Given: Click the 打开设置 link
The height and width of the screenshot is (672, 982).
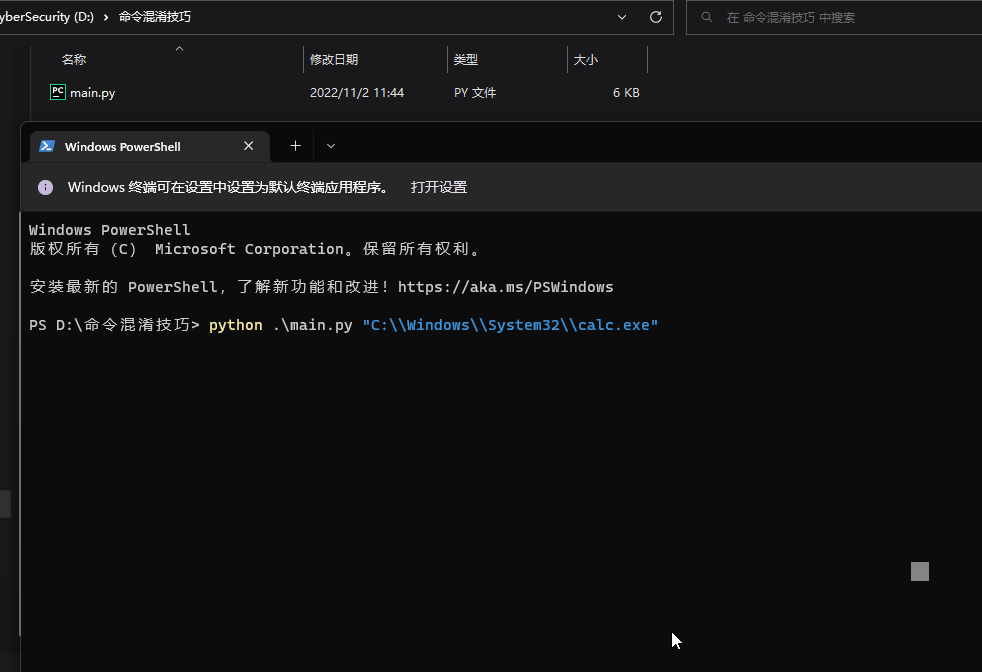Looking at the screenshot, I should coord(439,187).
